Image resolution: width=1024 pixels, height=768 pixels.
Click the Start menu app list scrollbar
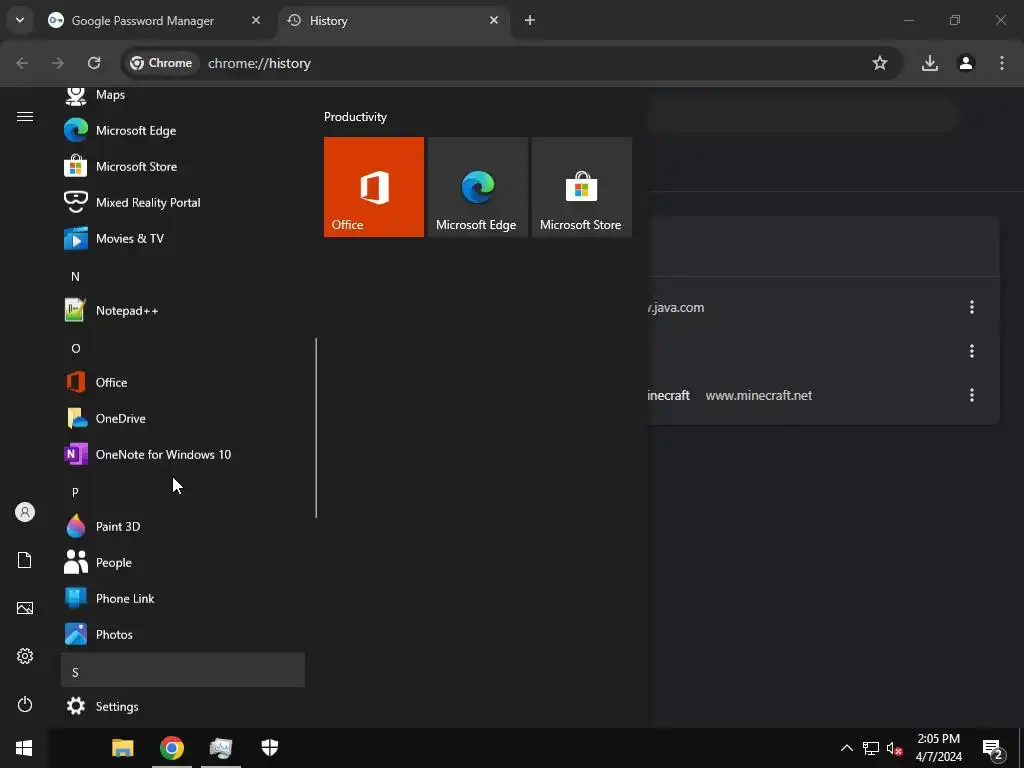coord(316,428)
